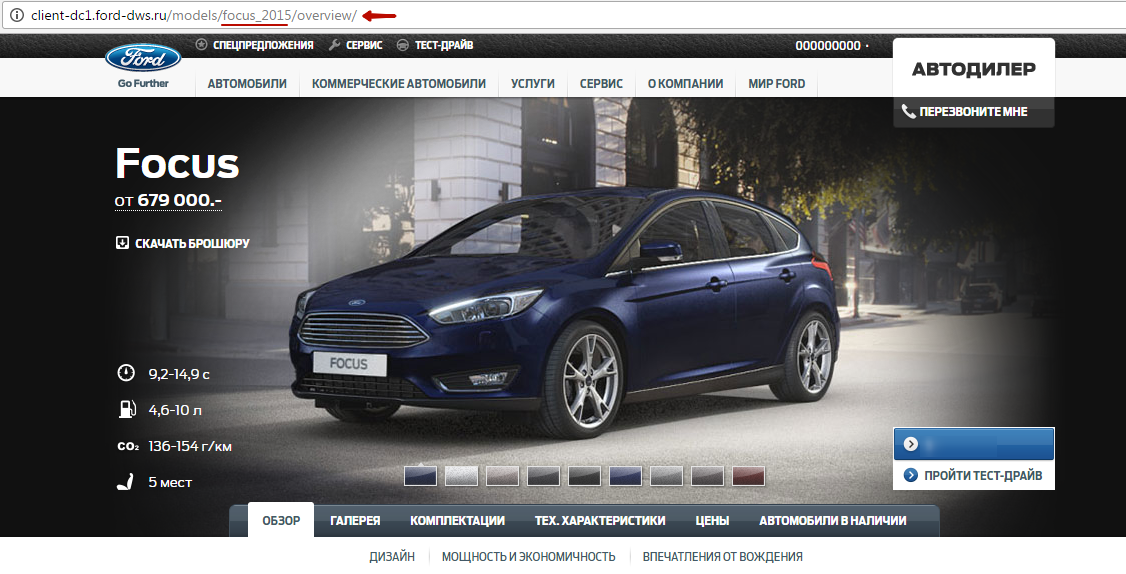Click the 4,6-10 л fuel value
Screen dimensions: 1126x574
point(175,410)
